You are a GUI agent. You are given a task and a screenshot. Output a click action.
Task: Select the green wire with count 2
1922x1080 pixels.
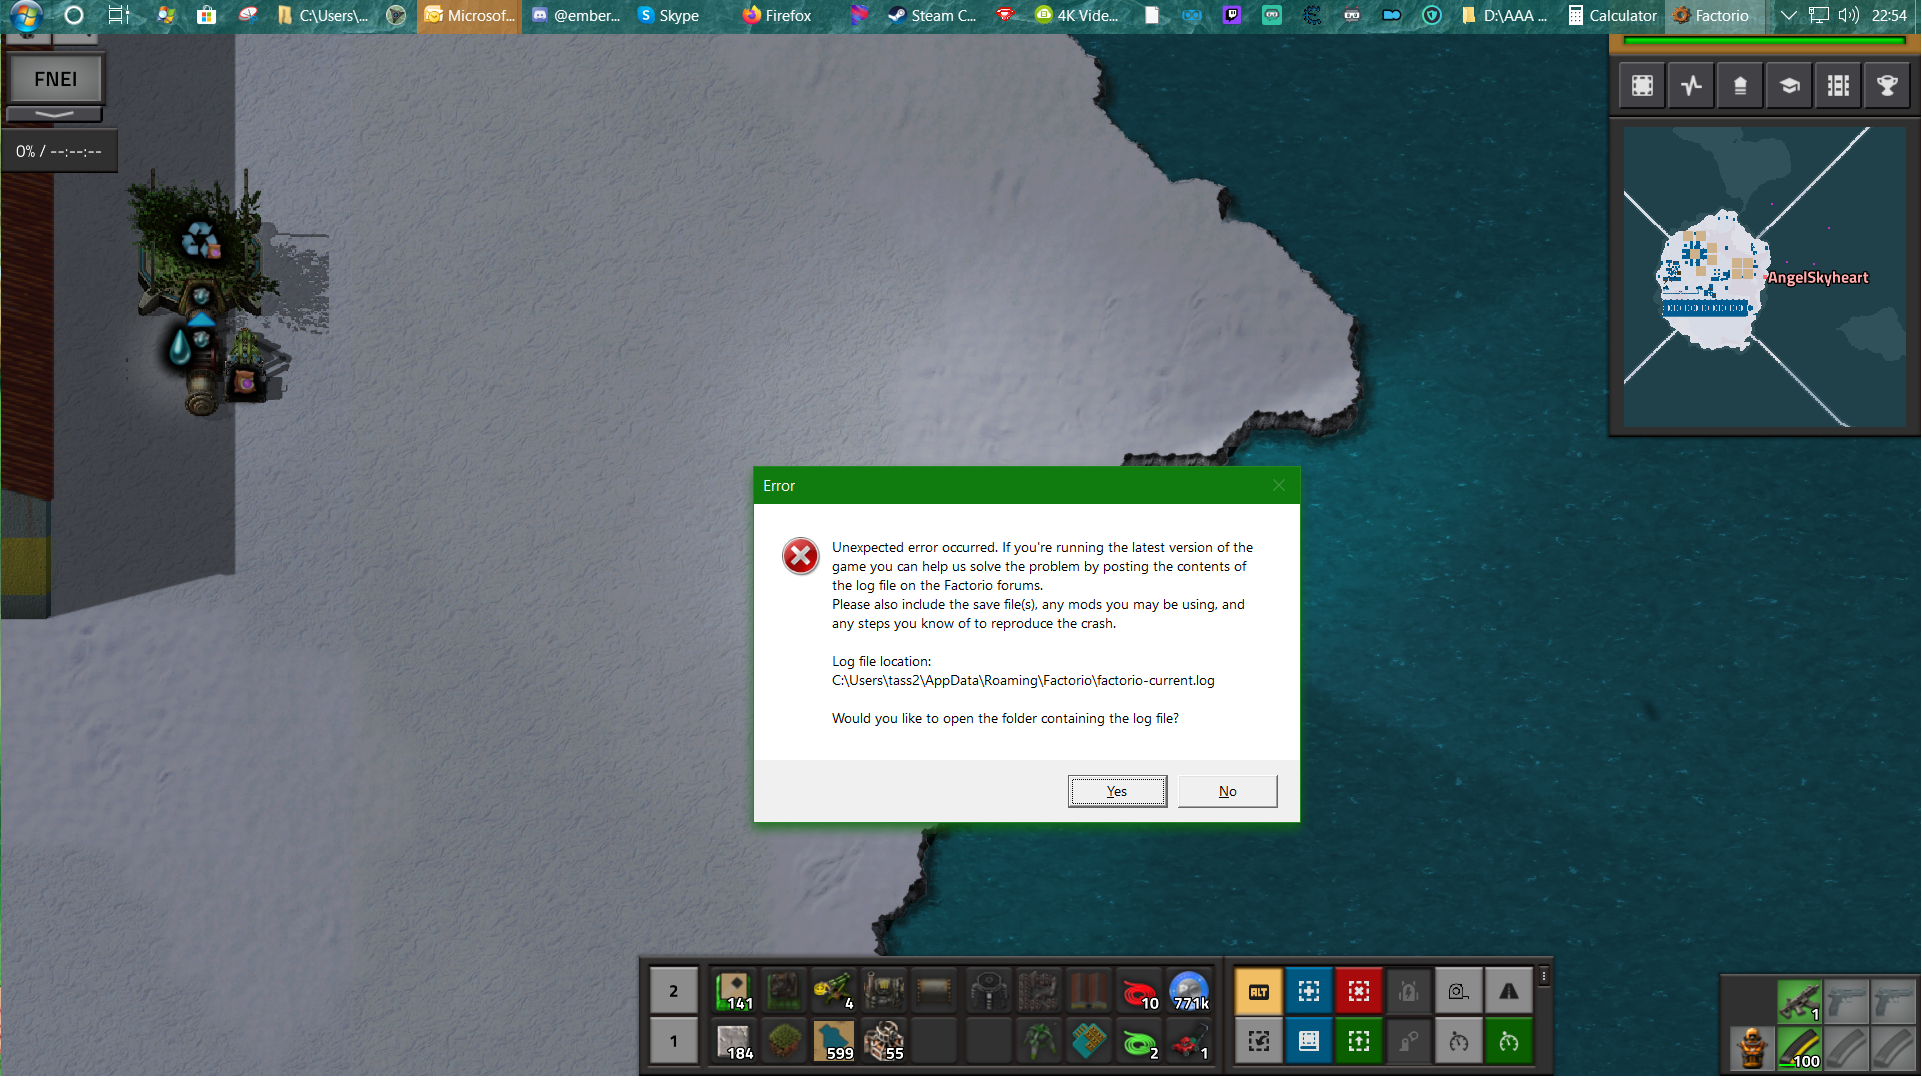point(1139,1041)
